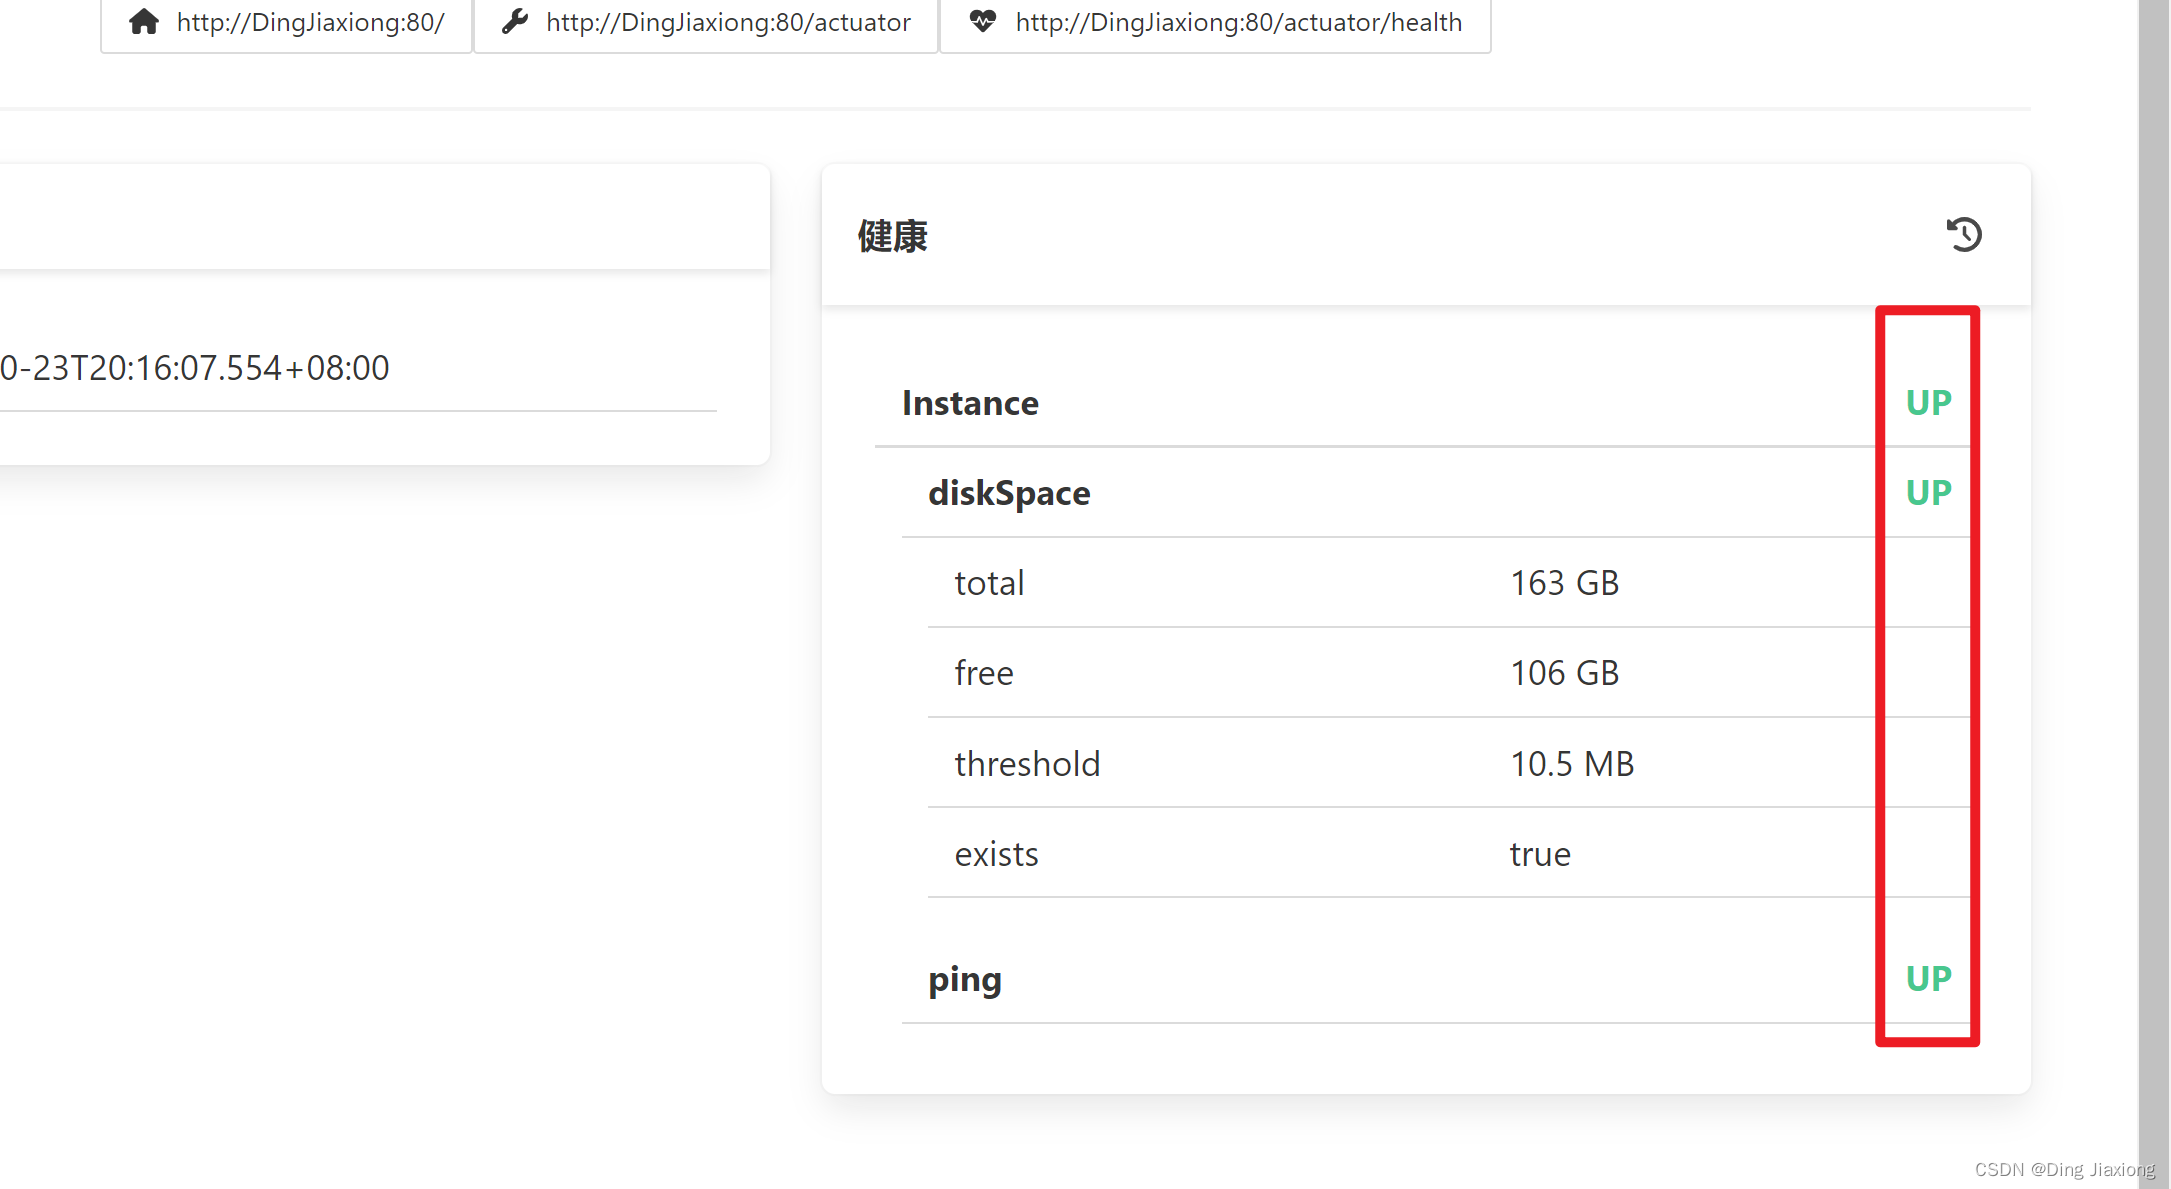Click the timestamp ending 20:16:07.554+08:00
Image resolution: width=2171 pixels, height=1189 pixels.
195,368
